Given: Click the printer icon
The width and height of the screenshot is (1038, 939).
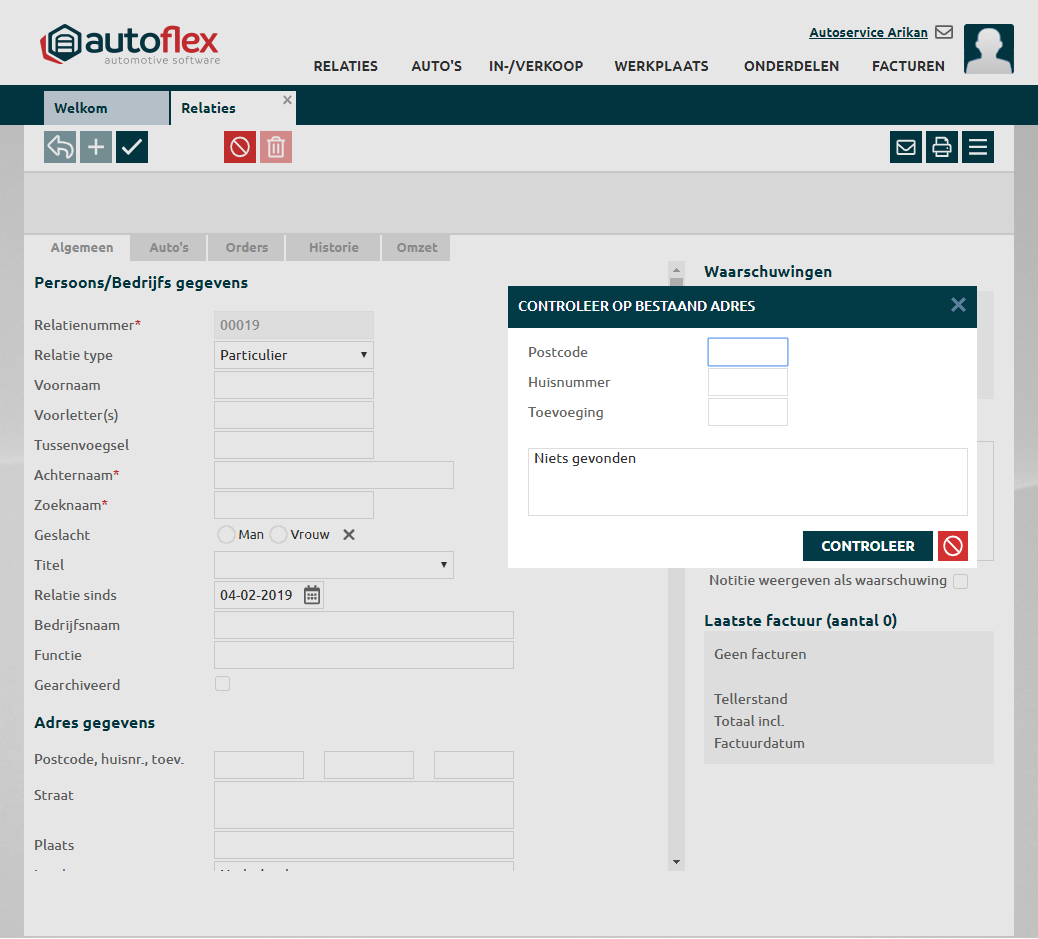Looking at the screenshot, I should coord(942,147).
